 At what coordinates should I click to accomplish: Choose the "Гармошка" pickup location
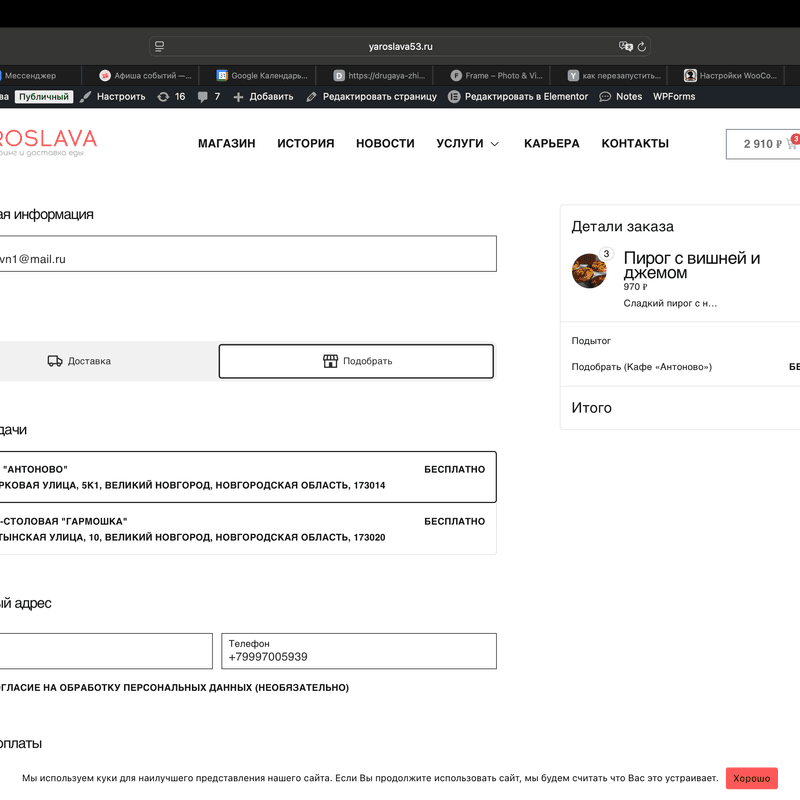(240, 529)
